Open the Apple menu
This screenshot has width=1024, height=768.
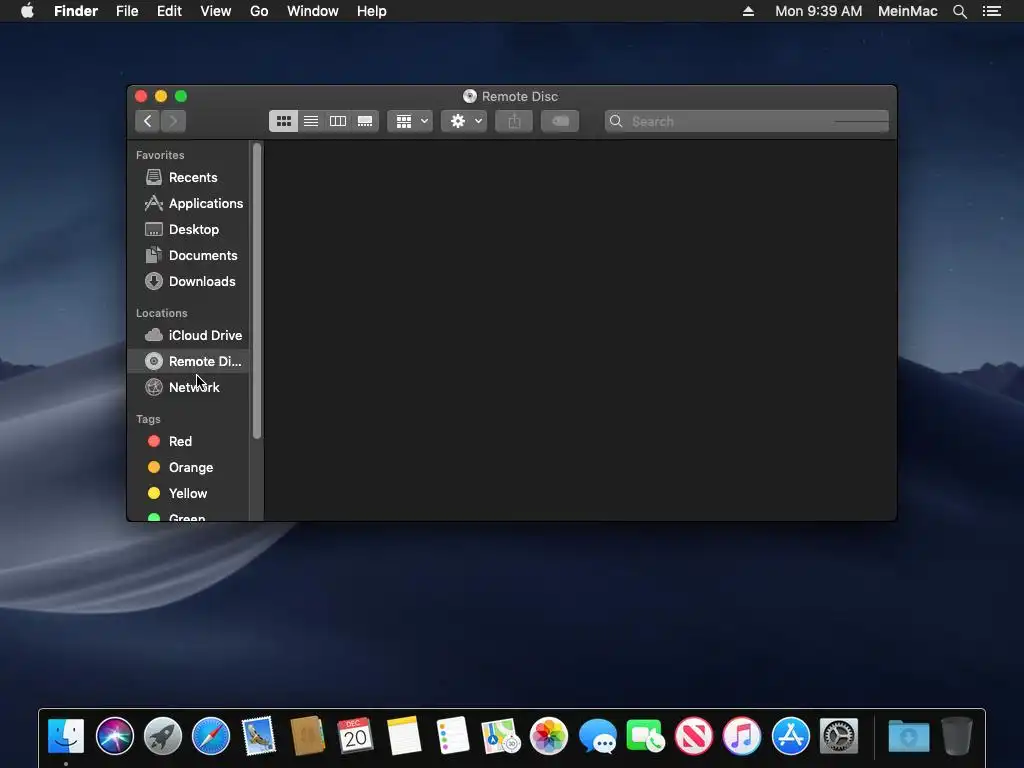[x=27, y=11]
